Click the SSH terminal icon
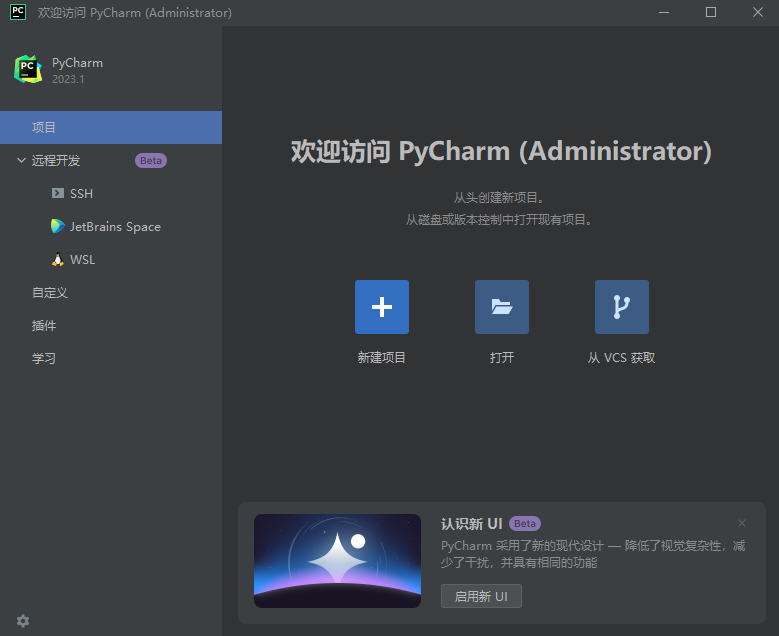The image size is (779, 636). pyautogui.click(x=58, y=193)
